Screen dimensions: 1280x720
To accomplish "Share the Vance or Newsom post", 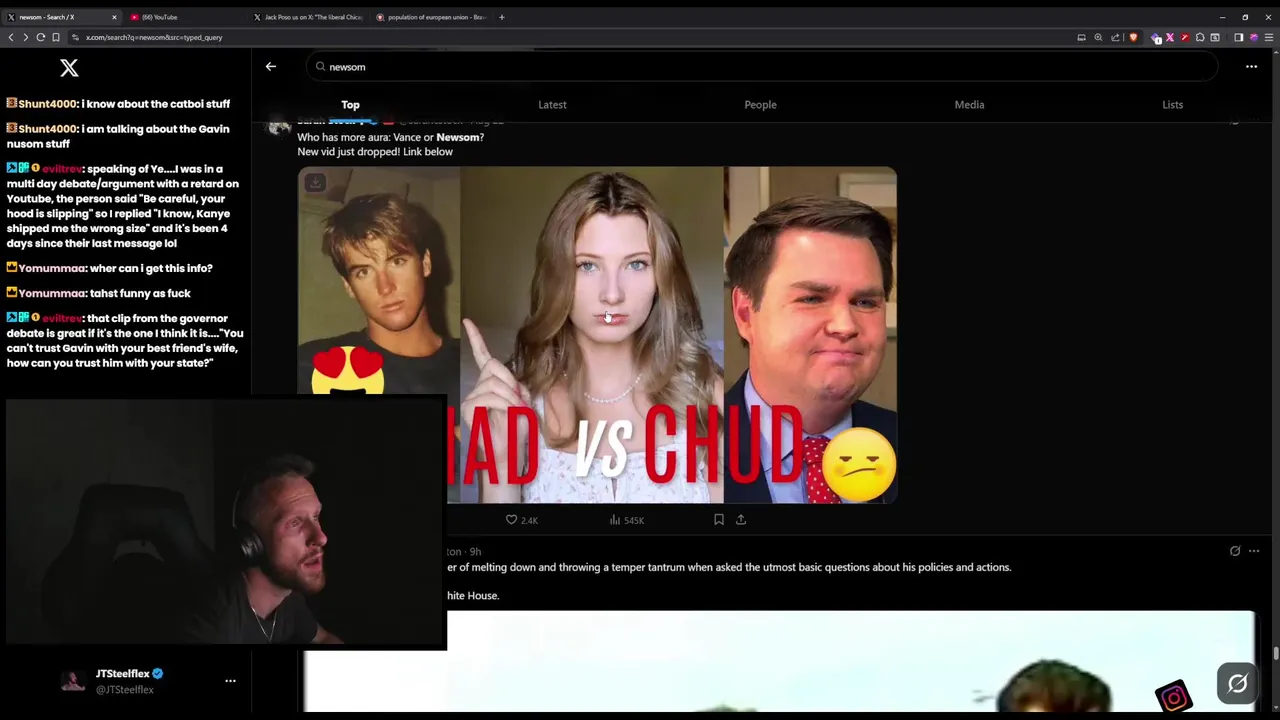I will [x=741, y=520].
